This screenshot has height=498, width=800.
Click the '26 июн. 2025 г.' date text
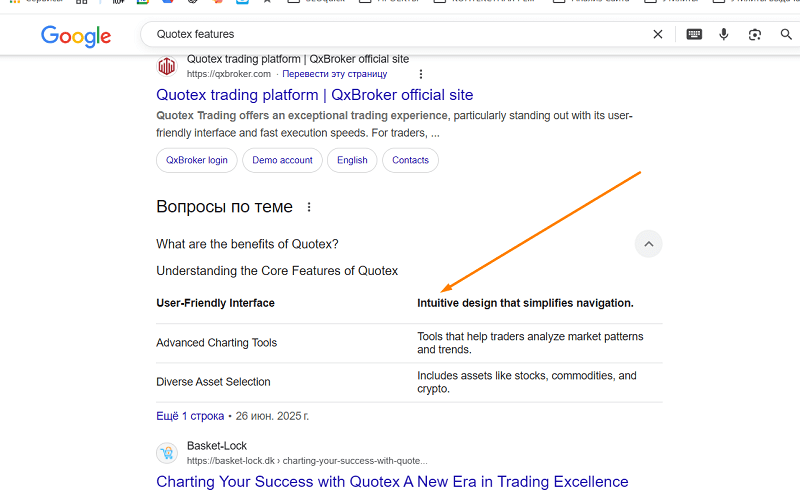[272, 416]
